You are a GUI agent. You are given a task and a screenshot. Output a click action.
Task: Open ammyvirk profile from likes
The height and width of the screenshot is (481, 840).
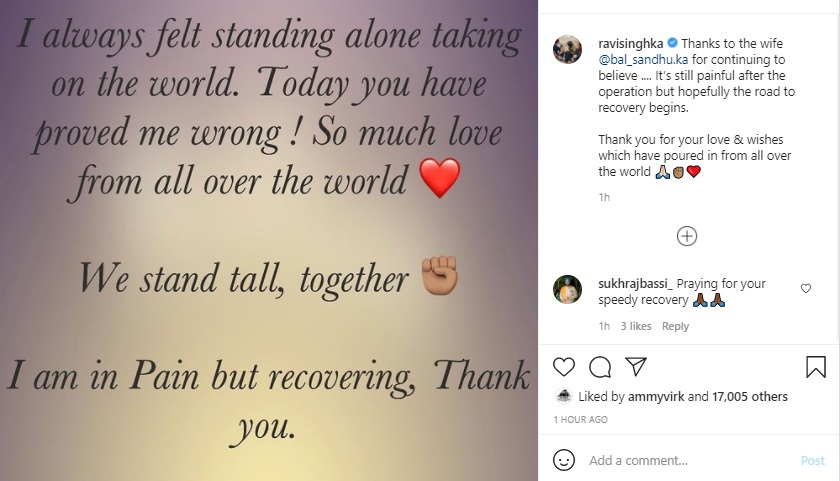pyautogui.click(x=661, y=397)
